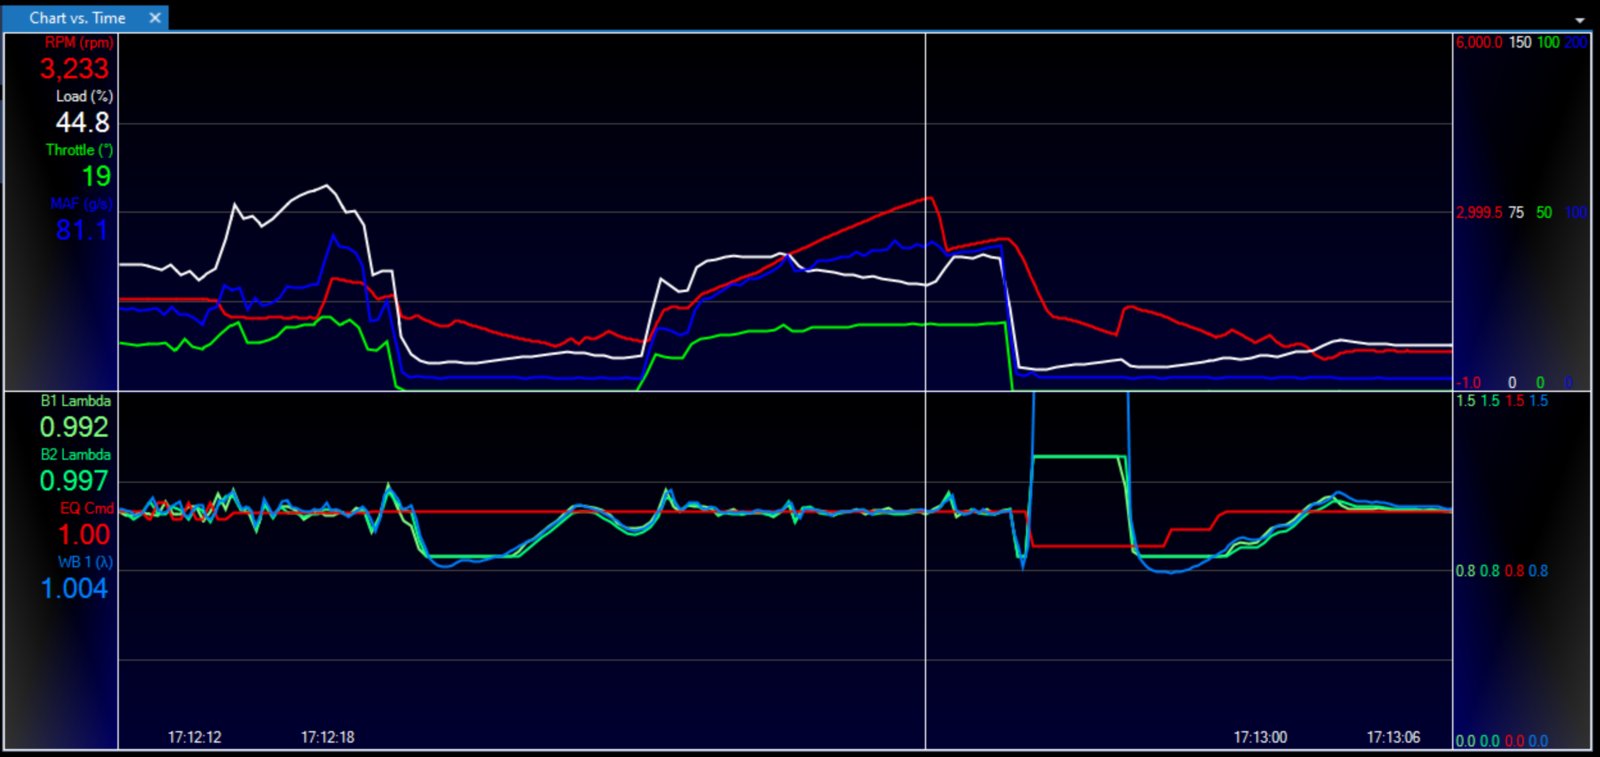Click the 17:12:18 time axis label
Image resolution: width=1600 pixels, height=757 pixels.
coord(327,737)
